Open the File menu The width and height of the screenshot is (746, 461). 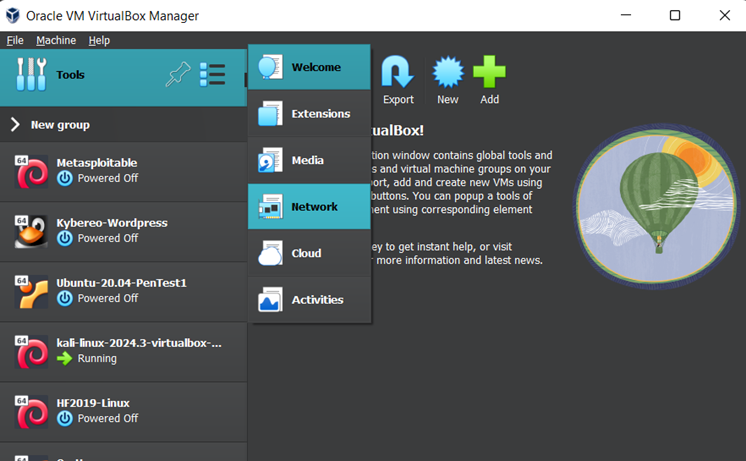click(15, 40)
